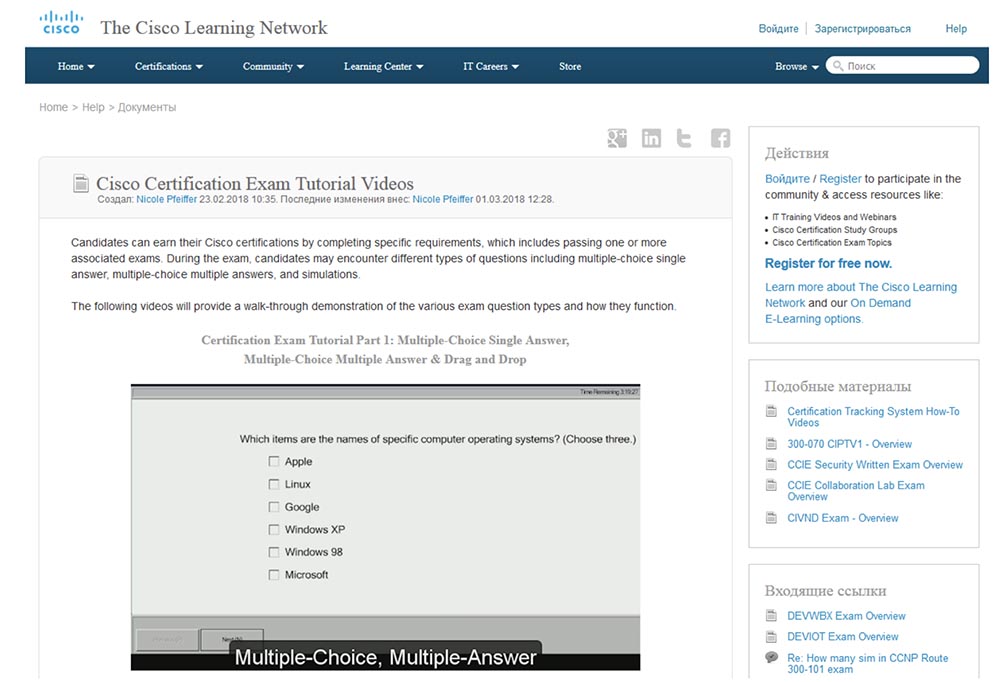Click Войдите in the top header

tap(778, 29)
